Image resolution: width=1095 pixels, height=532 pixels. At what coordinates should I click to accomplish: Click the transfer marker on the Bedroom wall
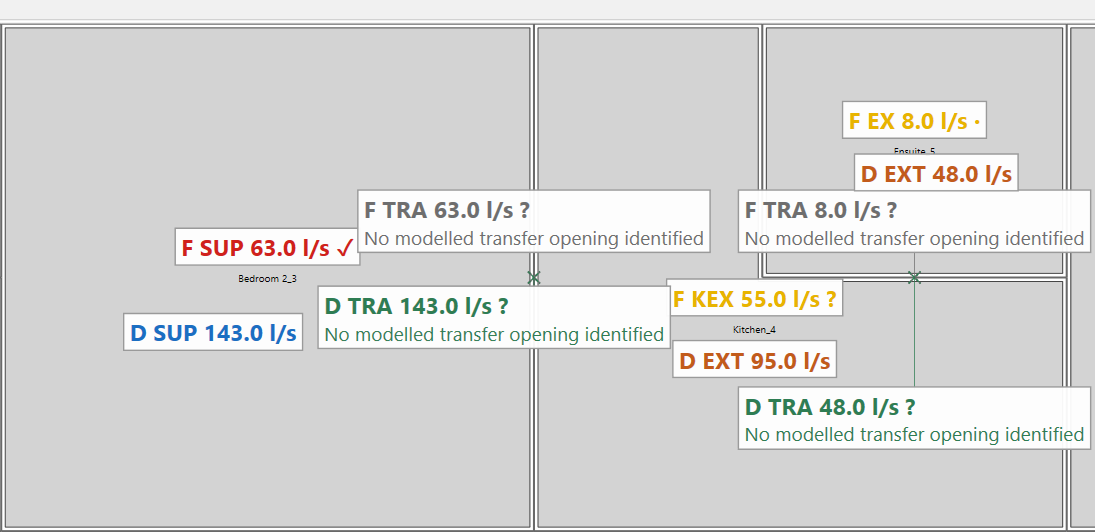pyautogui.click(x=534, y=278)
